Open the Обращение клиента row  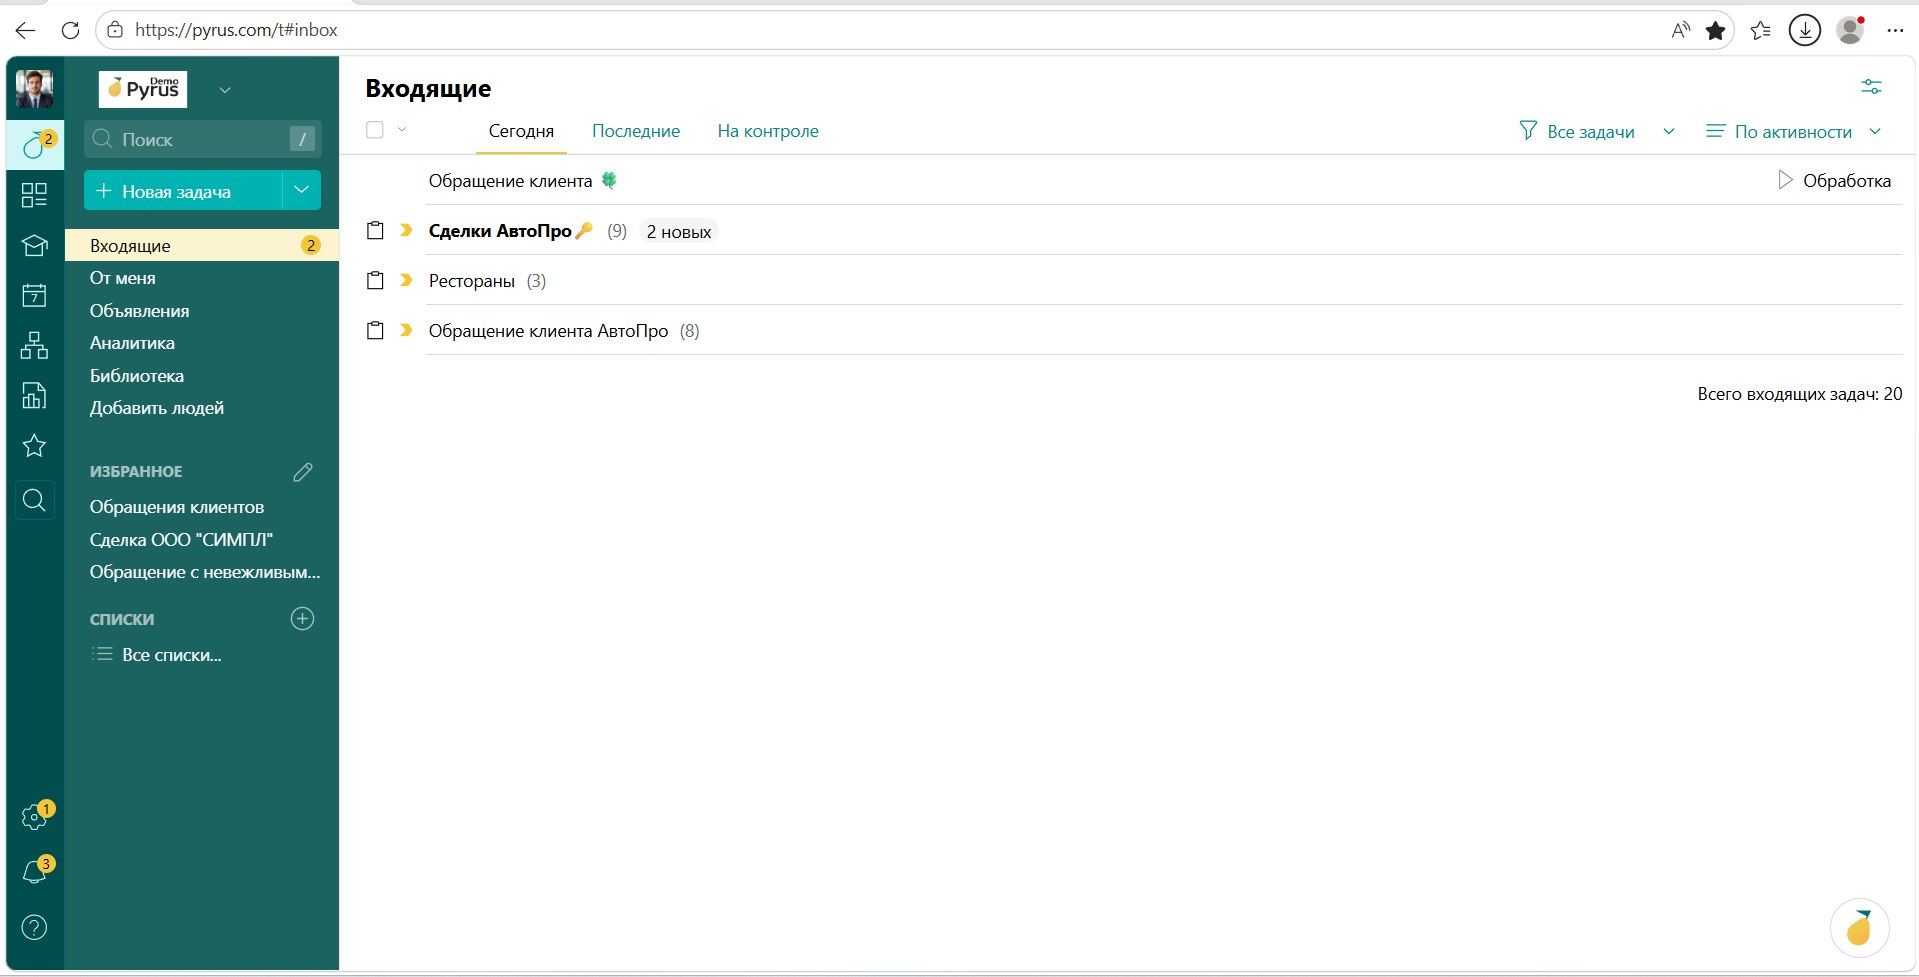click(1163, 181)
